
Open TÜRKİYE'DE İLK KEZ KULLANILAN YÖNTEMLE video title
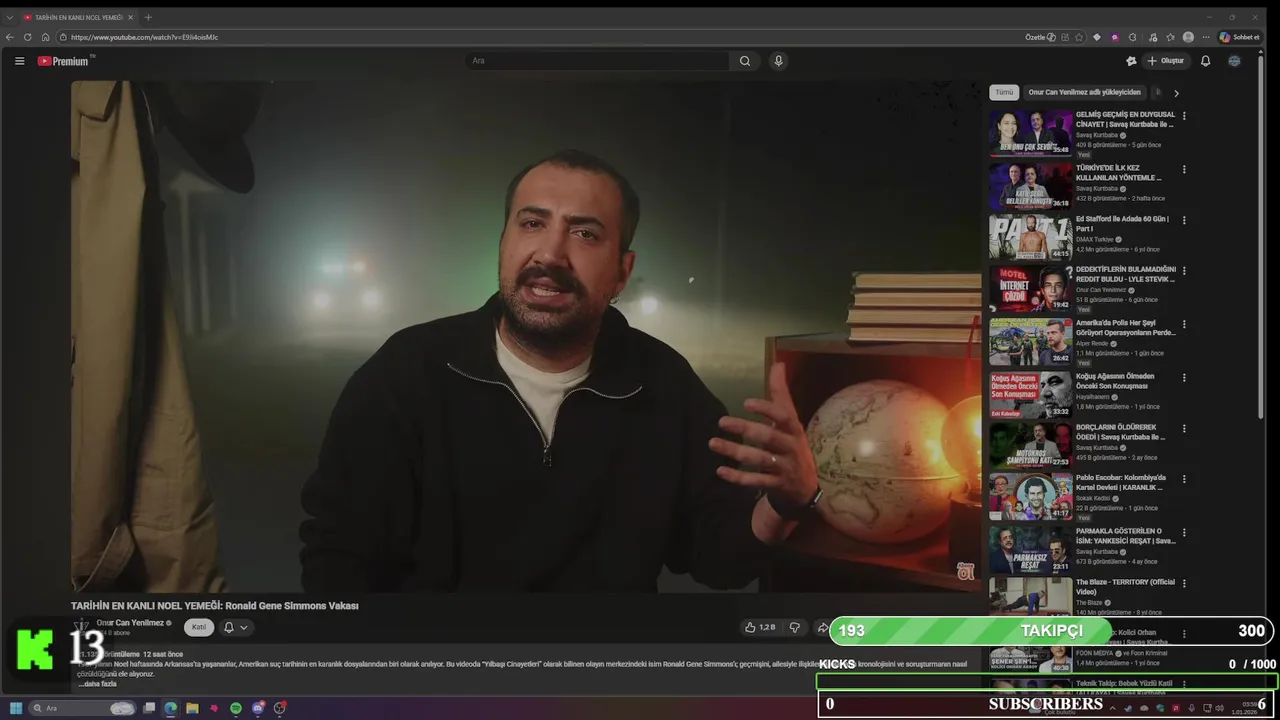(1118, 173)
